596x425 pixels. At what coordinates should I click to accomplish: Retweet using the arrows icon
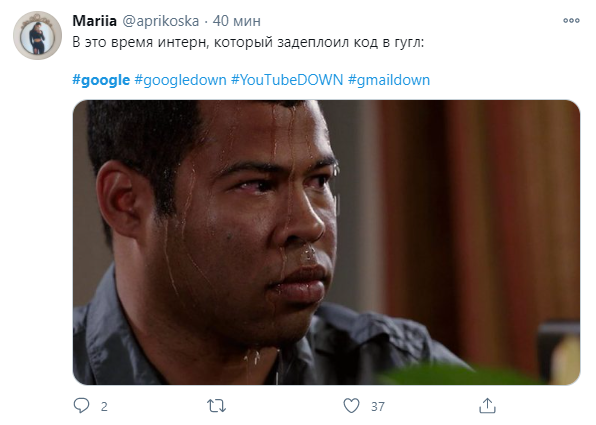pyautogui.click(x=217, y=406)
